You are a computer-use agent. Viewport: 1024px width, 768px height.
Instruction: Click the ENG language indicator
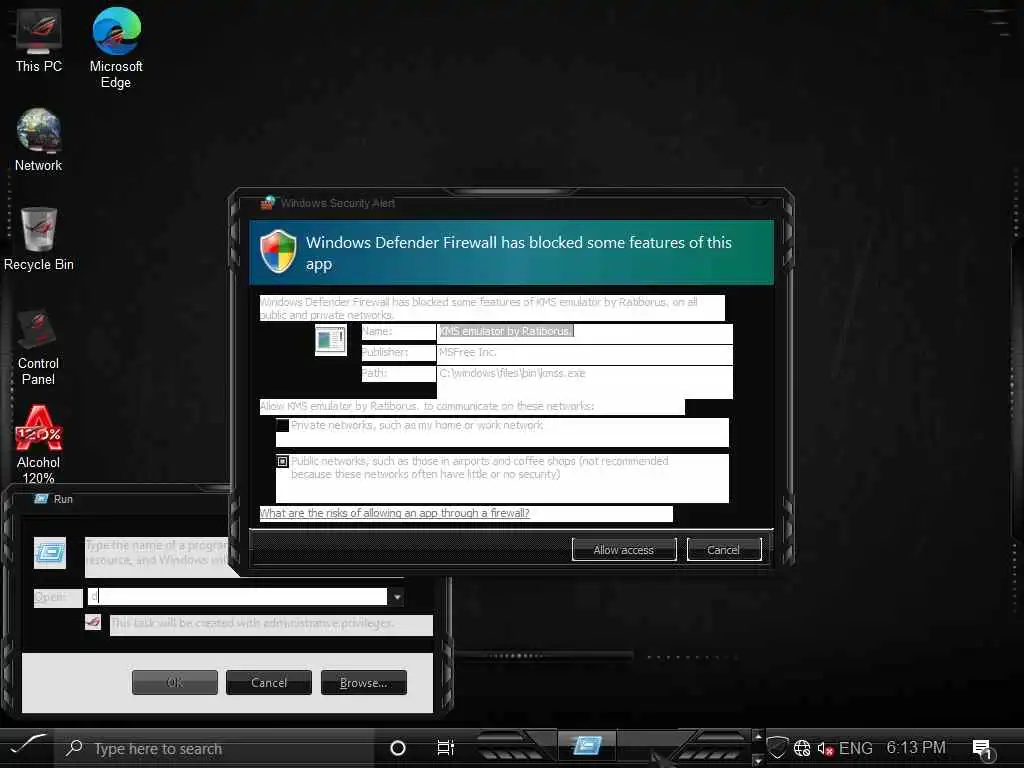tap(856, 748)
